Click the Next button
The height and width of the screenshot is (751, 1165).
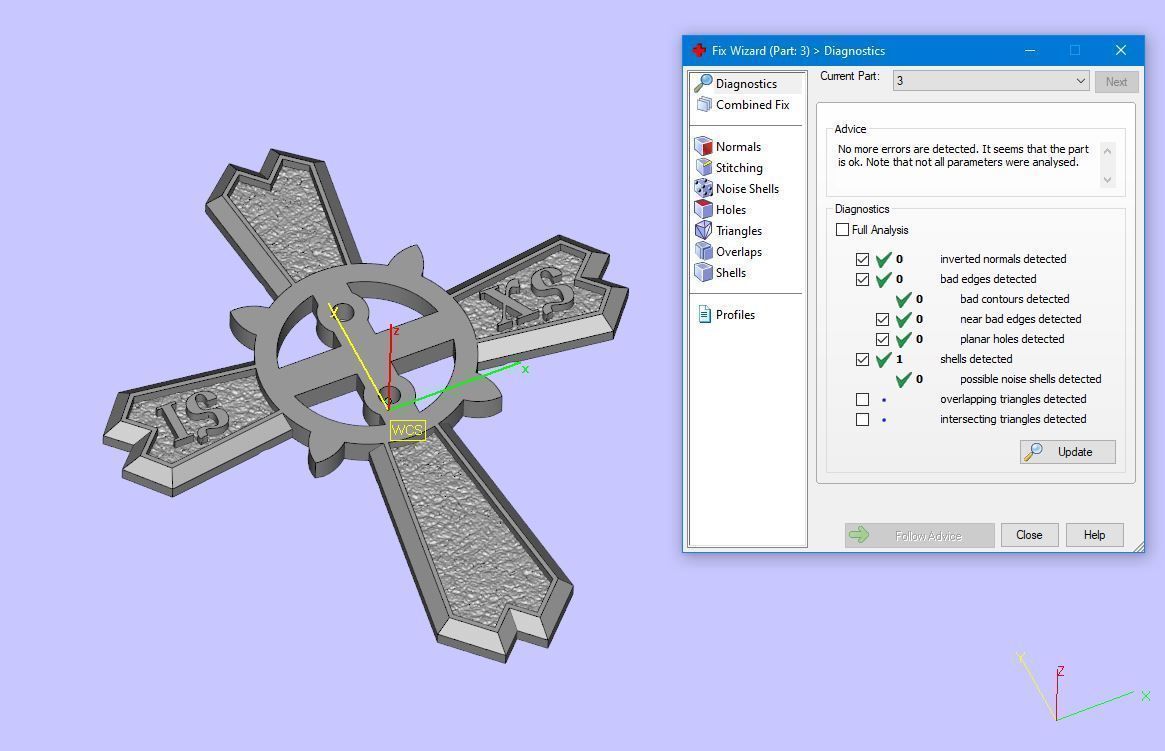pos(1116,82)
